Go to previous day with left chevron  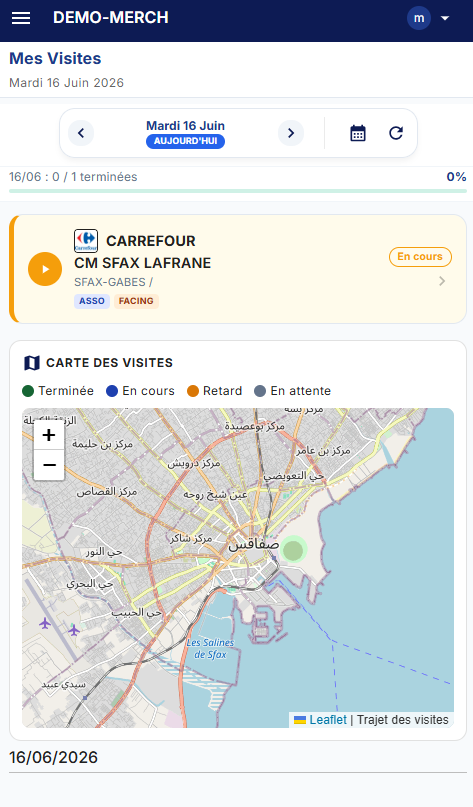point(81,133)
